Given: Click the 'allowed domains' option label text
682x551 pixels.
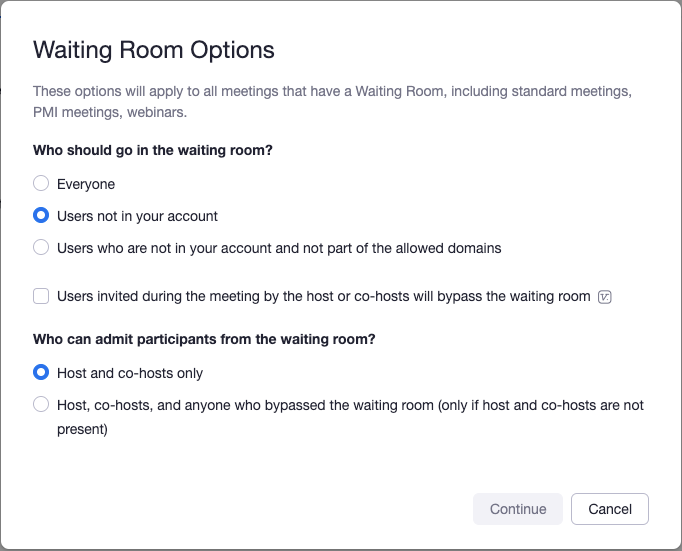Looking at the screenshot, I should [x=279, y=248].
